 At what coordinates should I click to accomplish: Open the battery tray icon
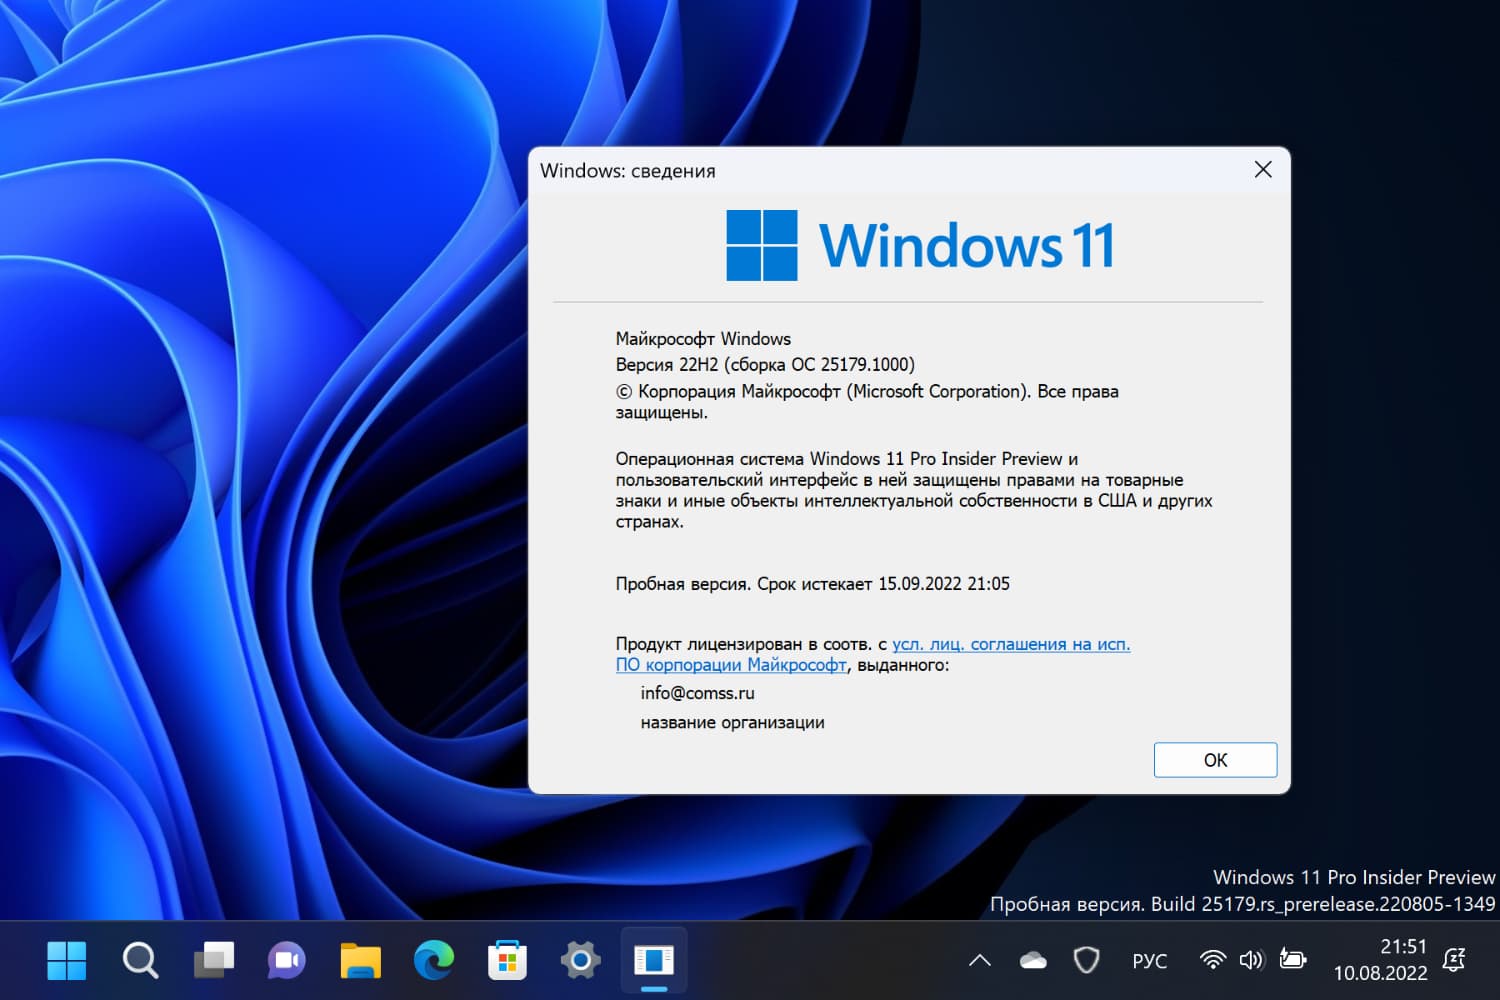[1292, 961]
